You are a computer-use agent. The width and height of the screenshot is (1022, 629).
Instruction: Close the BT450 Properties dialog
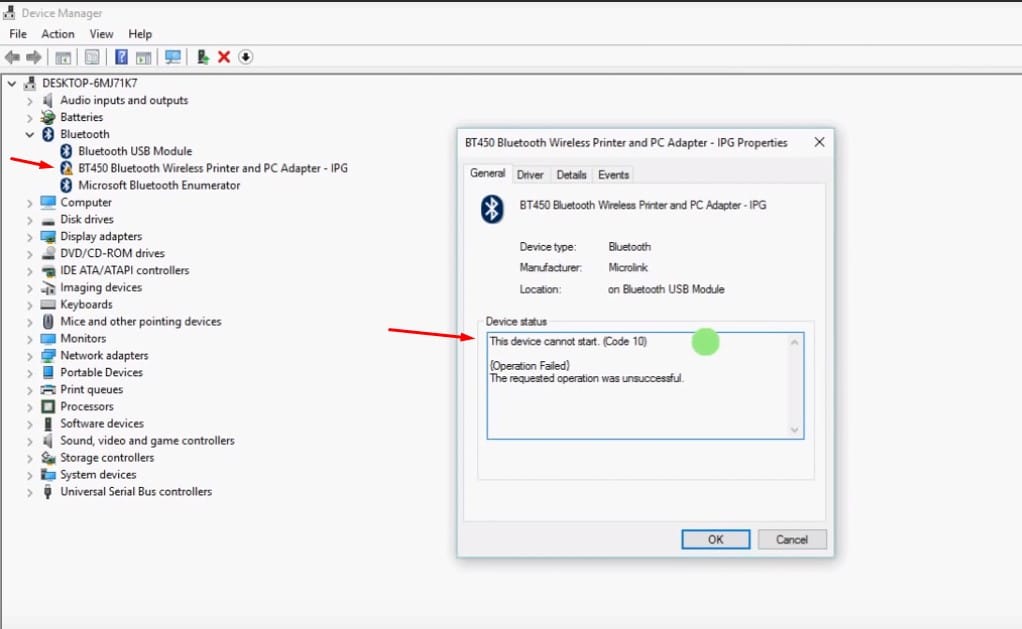tap(819, 142)
